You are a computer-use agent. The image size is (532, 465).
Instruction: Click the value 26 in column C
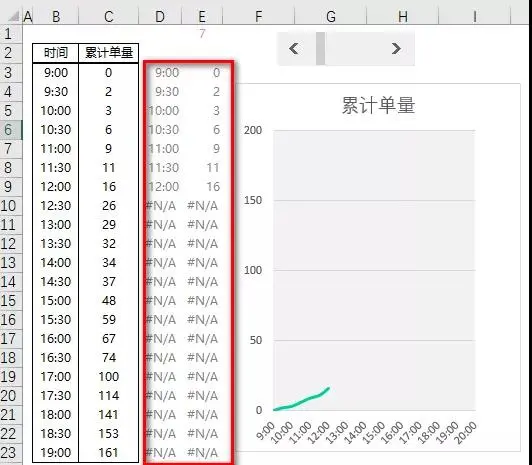[x=109, y=206]
